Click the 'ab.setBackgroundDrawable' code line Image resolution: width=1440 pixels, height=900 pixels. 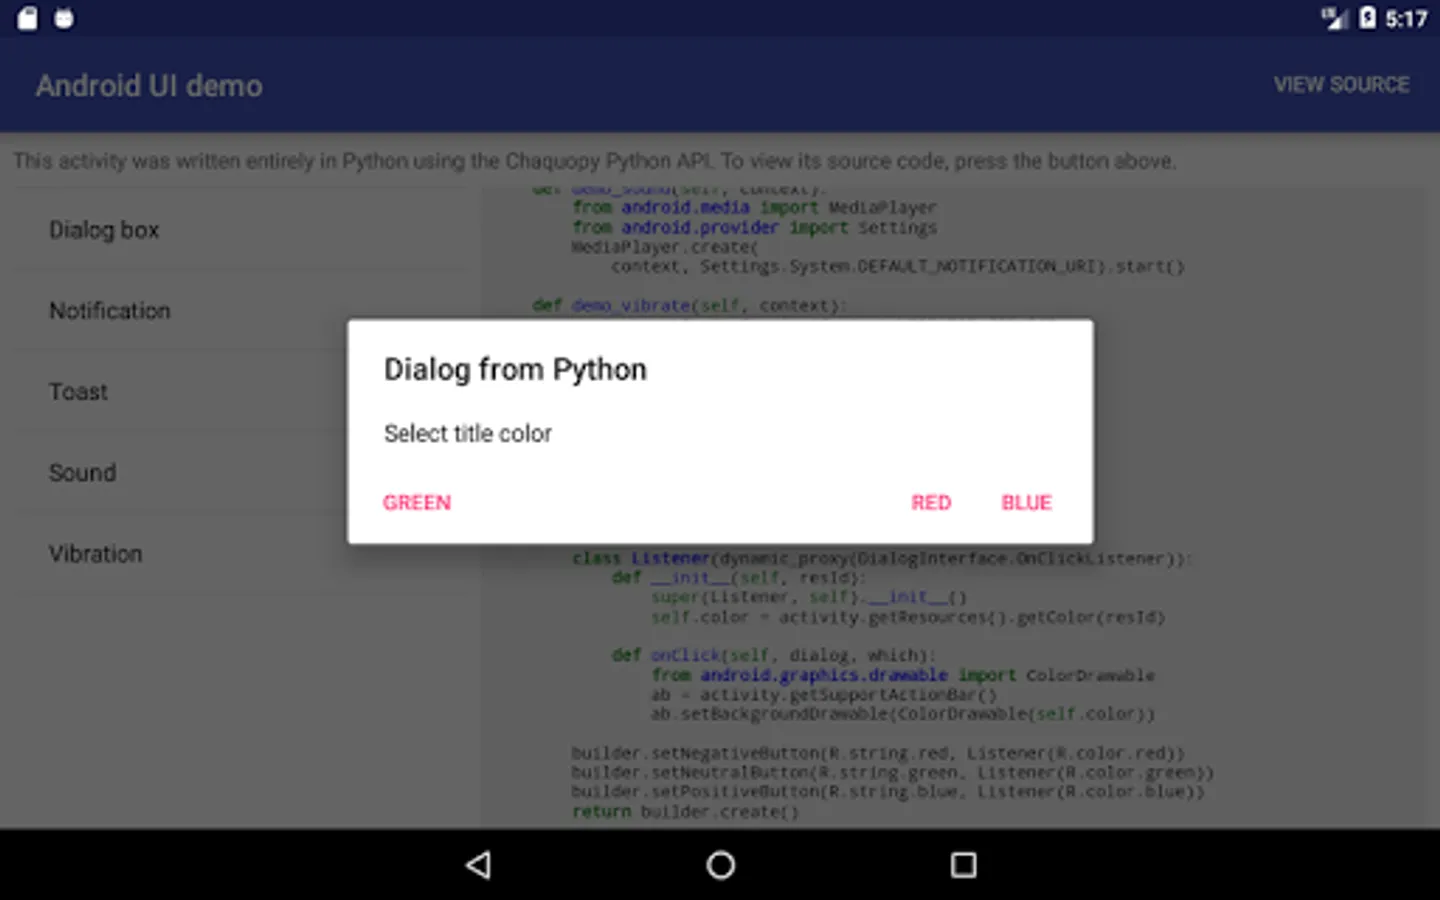[x=903, y=714]
